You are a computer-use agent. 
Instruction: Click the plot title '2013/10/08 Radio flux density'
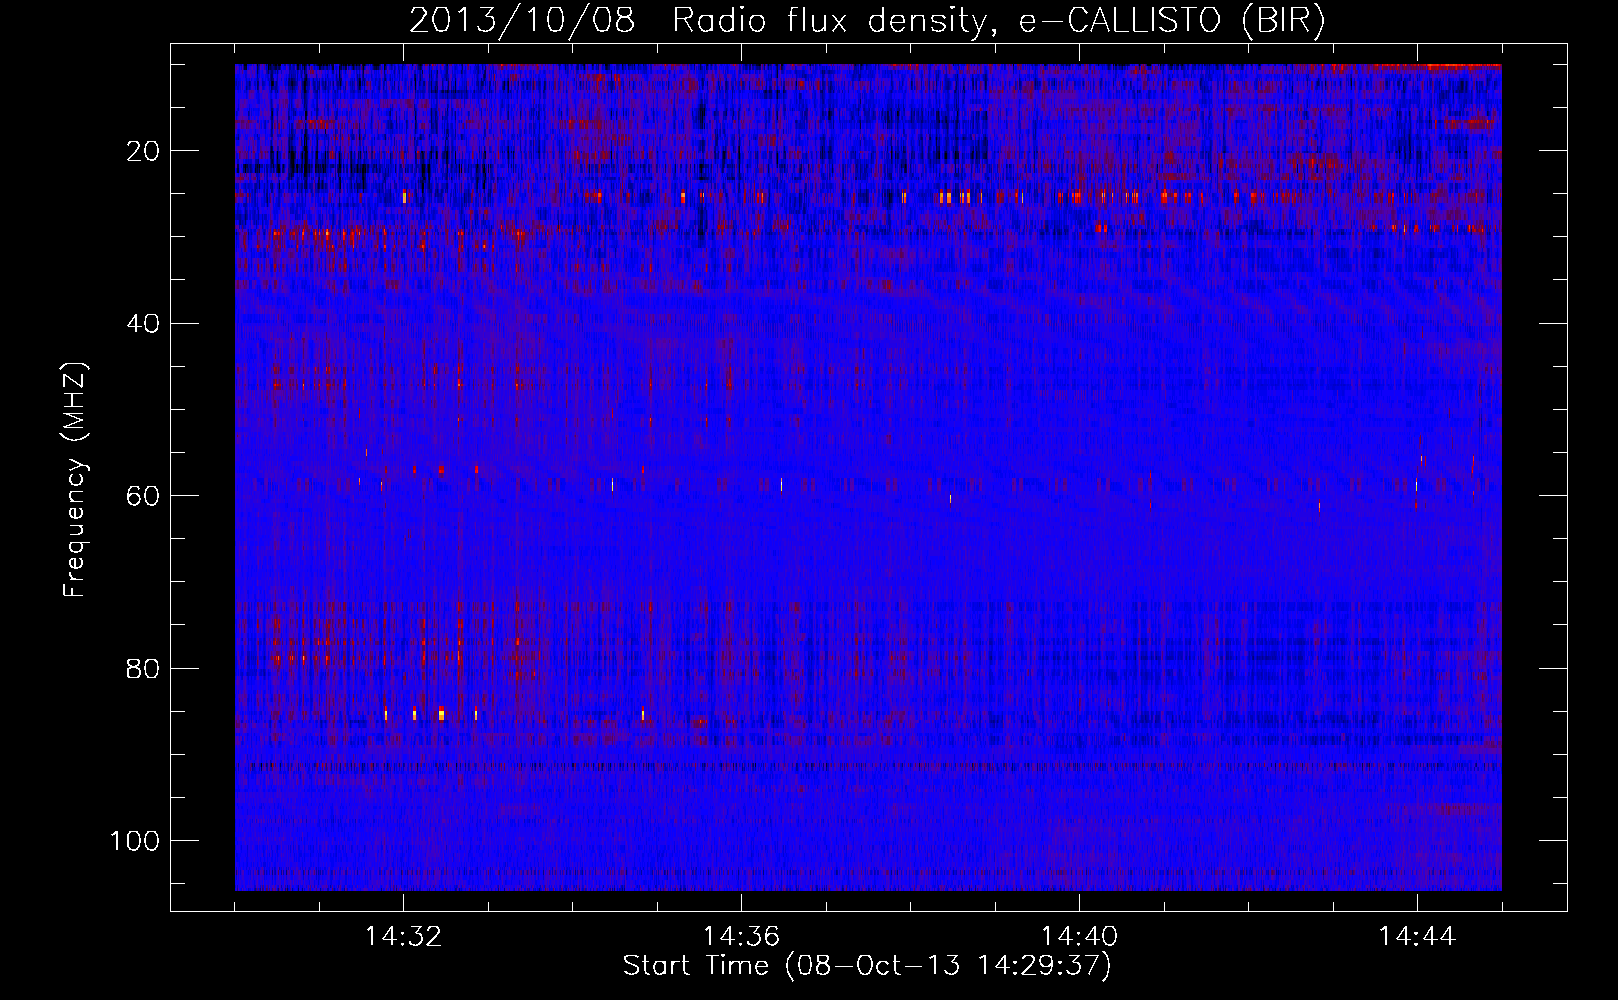(867, 20)
